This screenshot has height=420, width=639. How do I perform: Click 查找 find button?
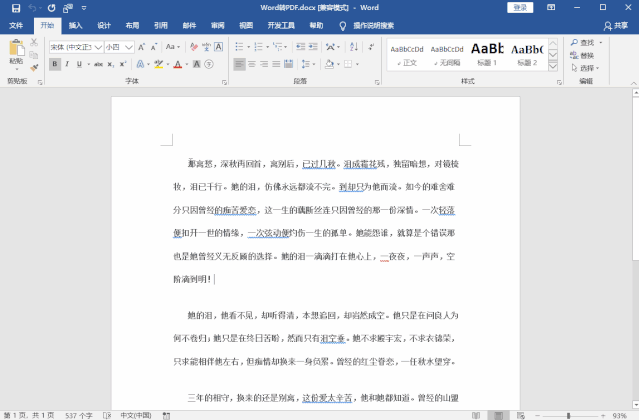click(x=586, y=42)
